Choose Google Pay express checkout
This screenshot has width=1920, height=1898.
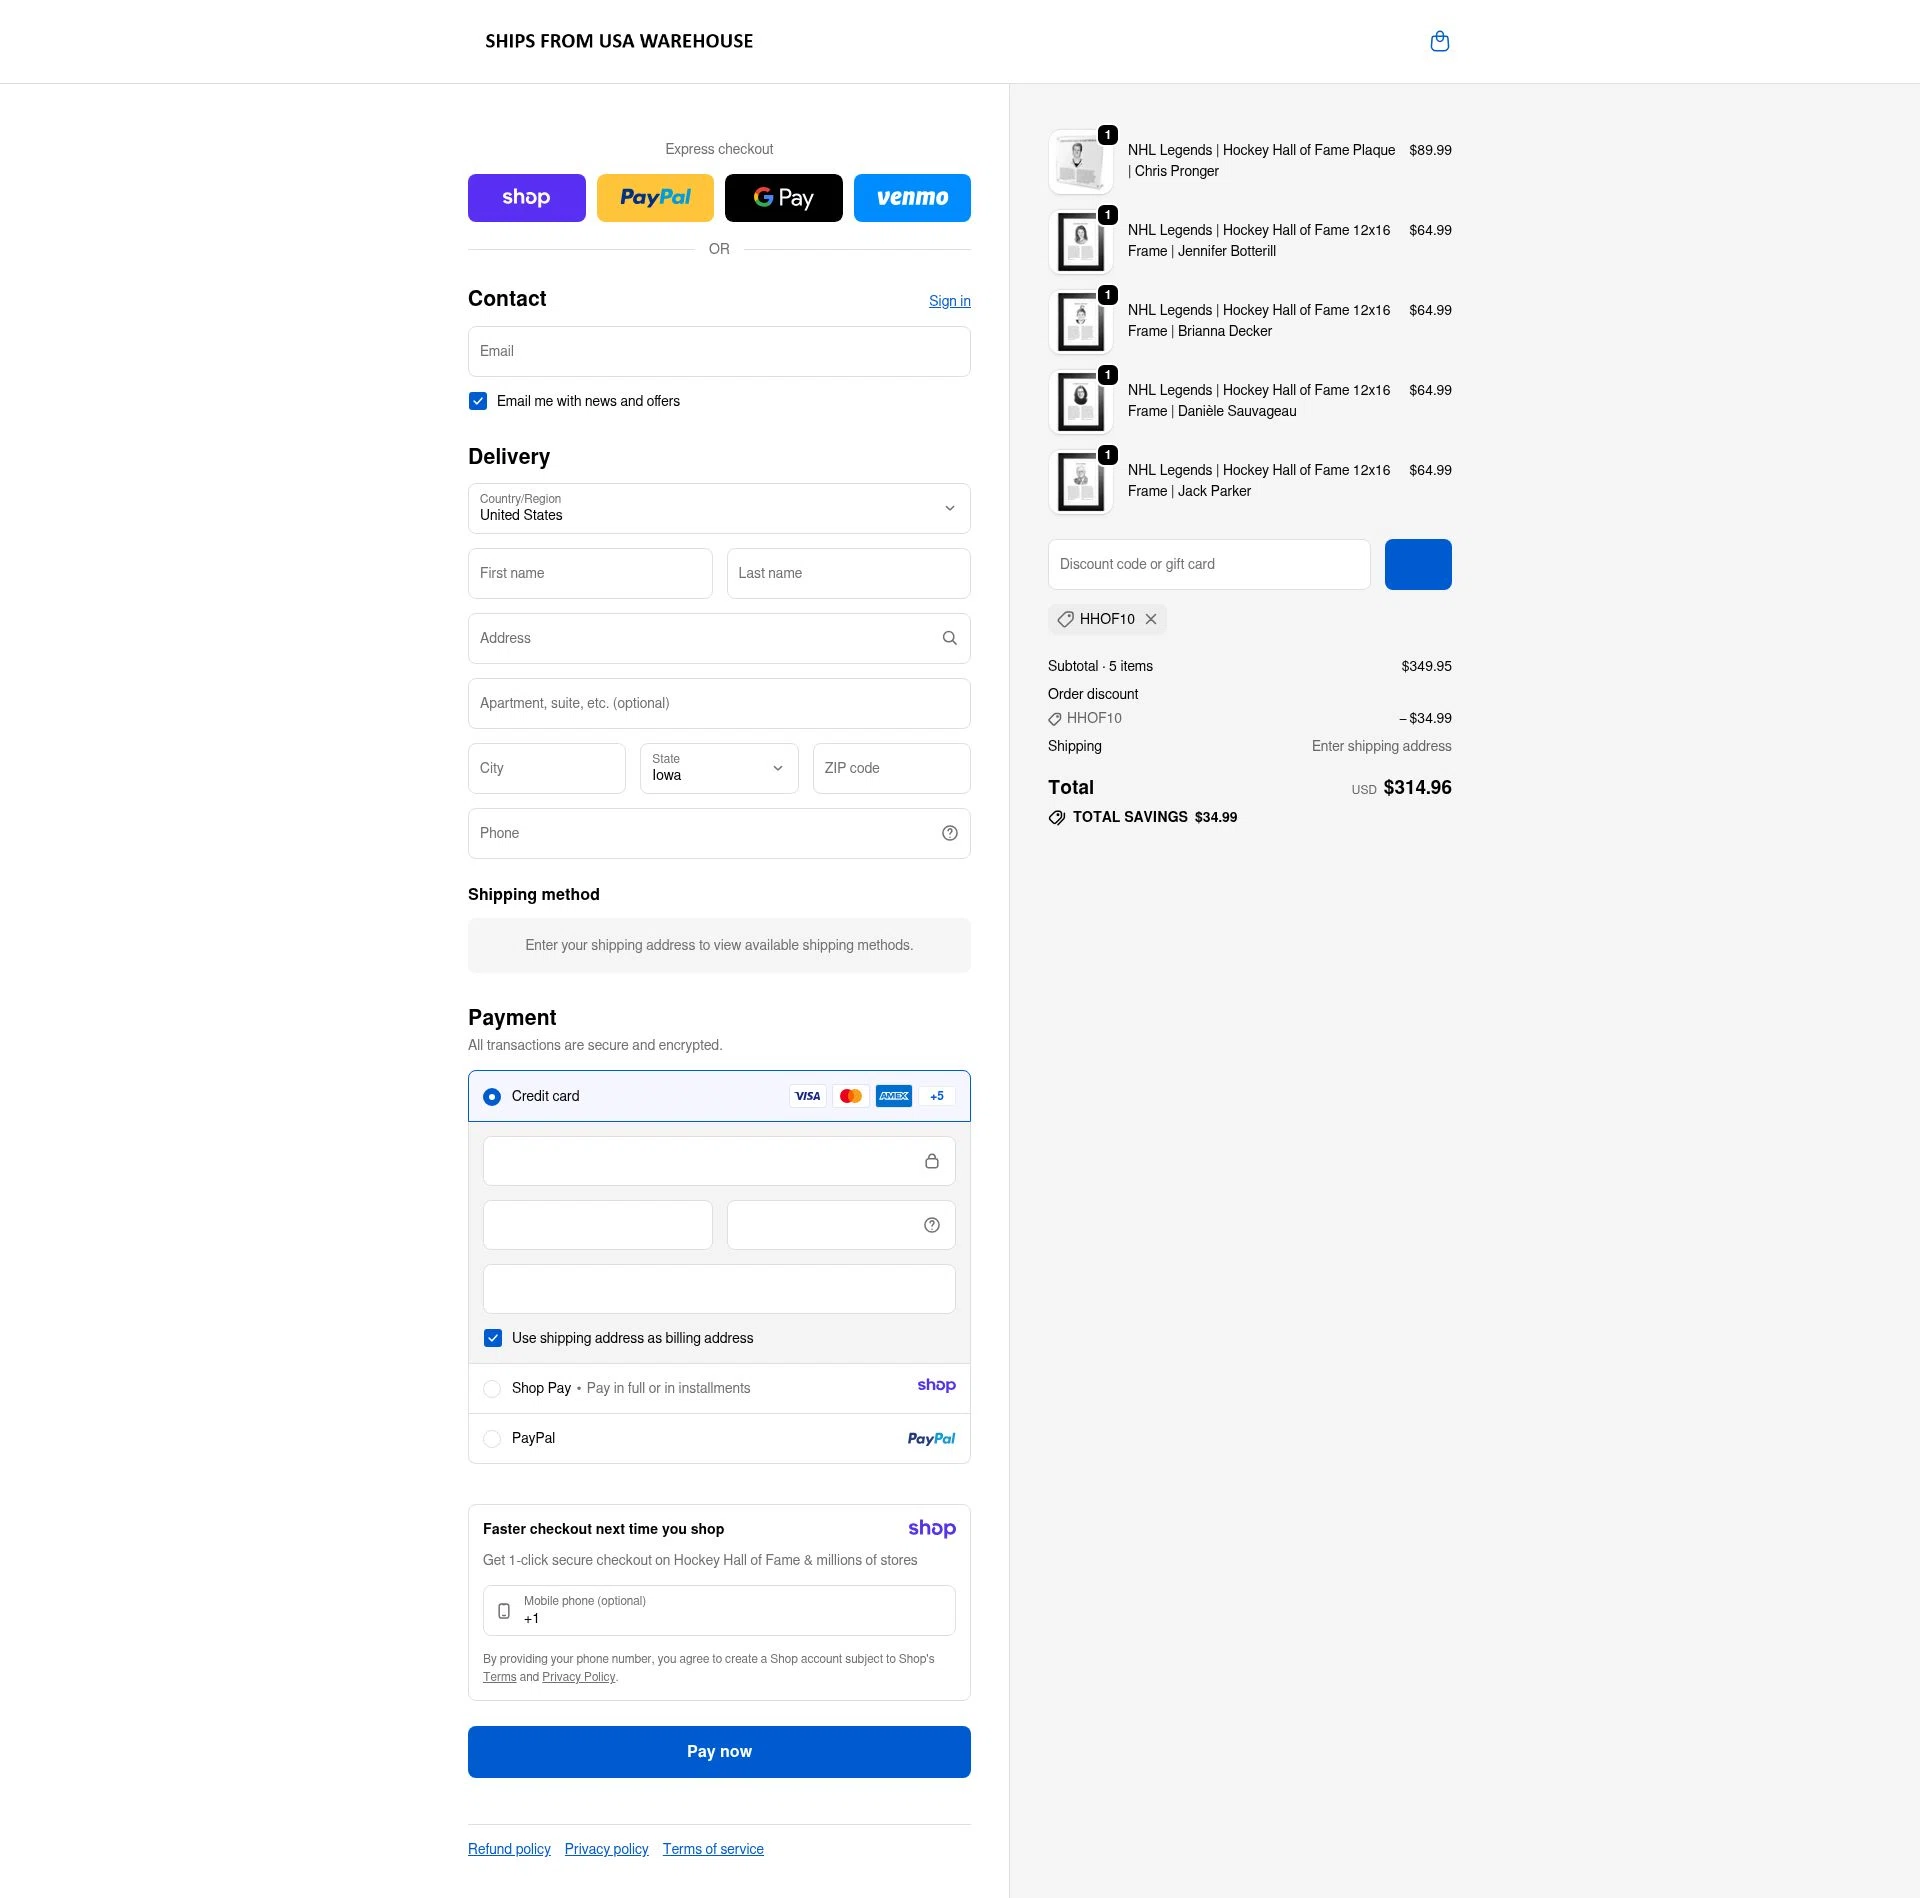(784, 197)
